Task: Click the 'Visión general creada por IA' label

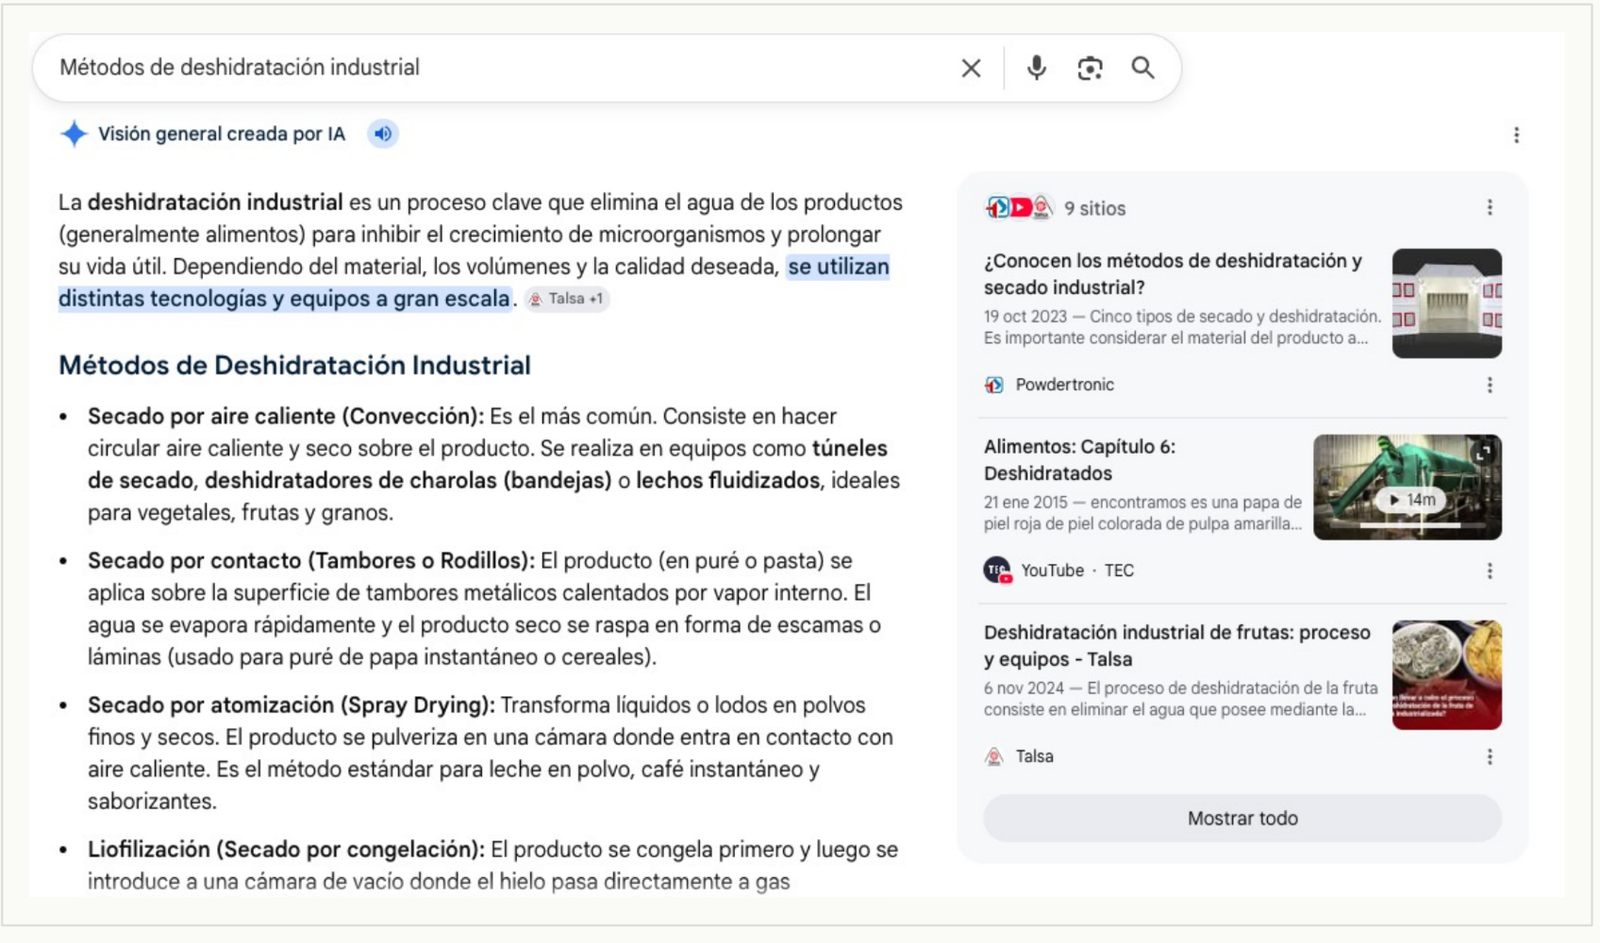Action: click(221, 134)
